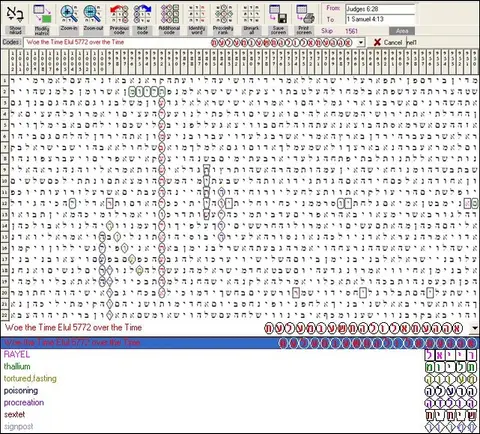Click the From field Judges 6:28

pyautogui.click(x=380, y=9)
